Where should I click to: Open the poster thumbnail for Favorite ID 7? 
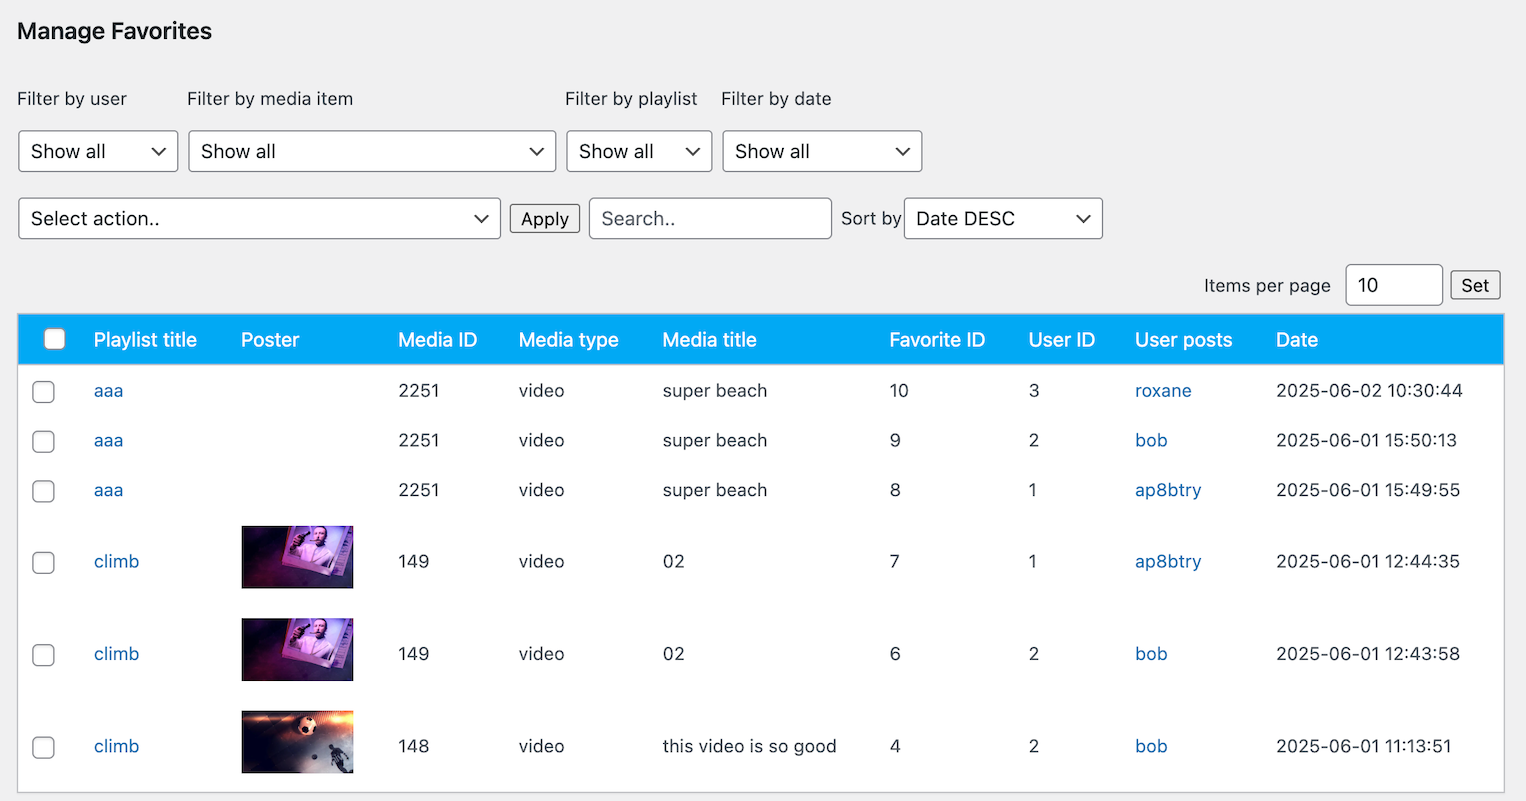(297, 557)
